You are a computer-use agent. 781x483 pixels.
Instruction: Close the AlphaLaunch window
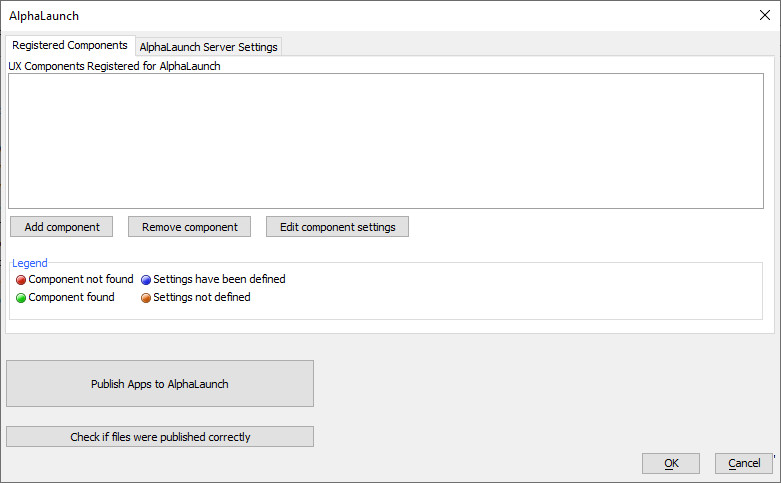pyautogui.click(x=765, y=15)
